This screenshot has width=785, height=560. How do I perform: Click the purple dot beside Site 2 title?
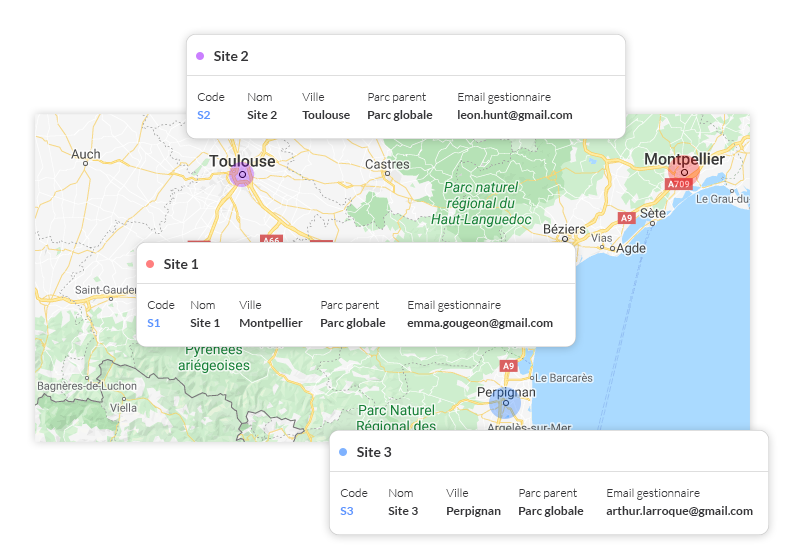(200, 56)
